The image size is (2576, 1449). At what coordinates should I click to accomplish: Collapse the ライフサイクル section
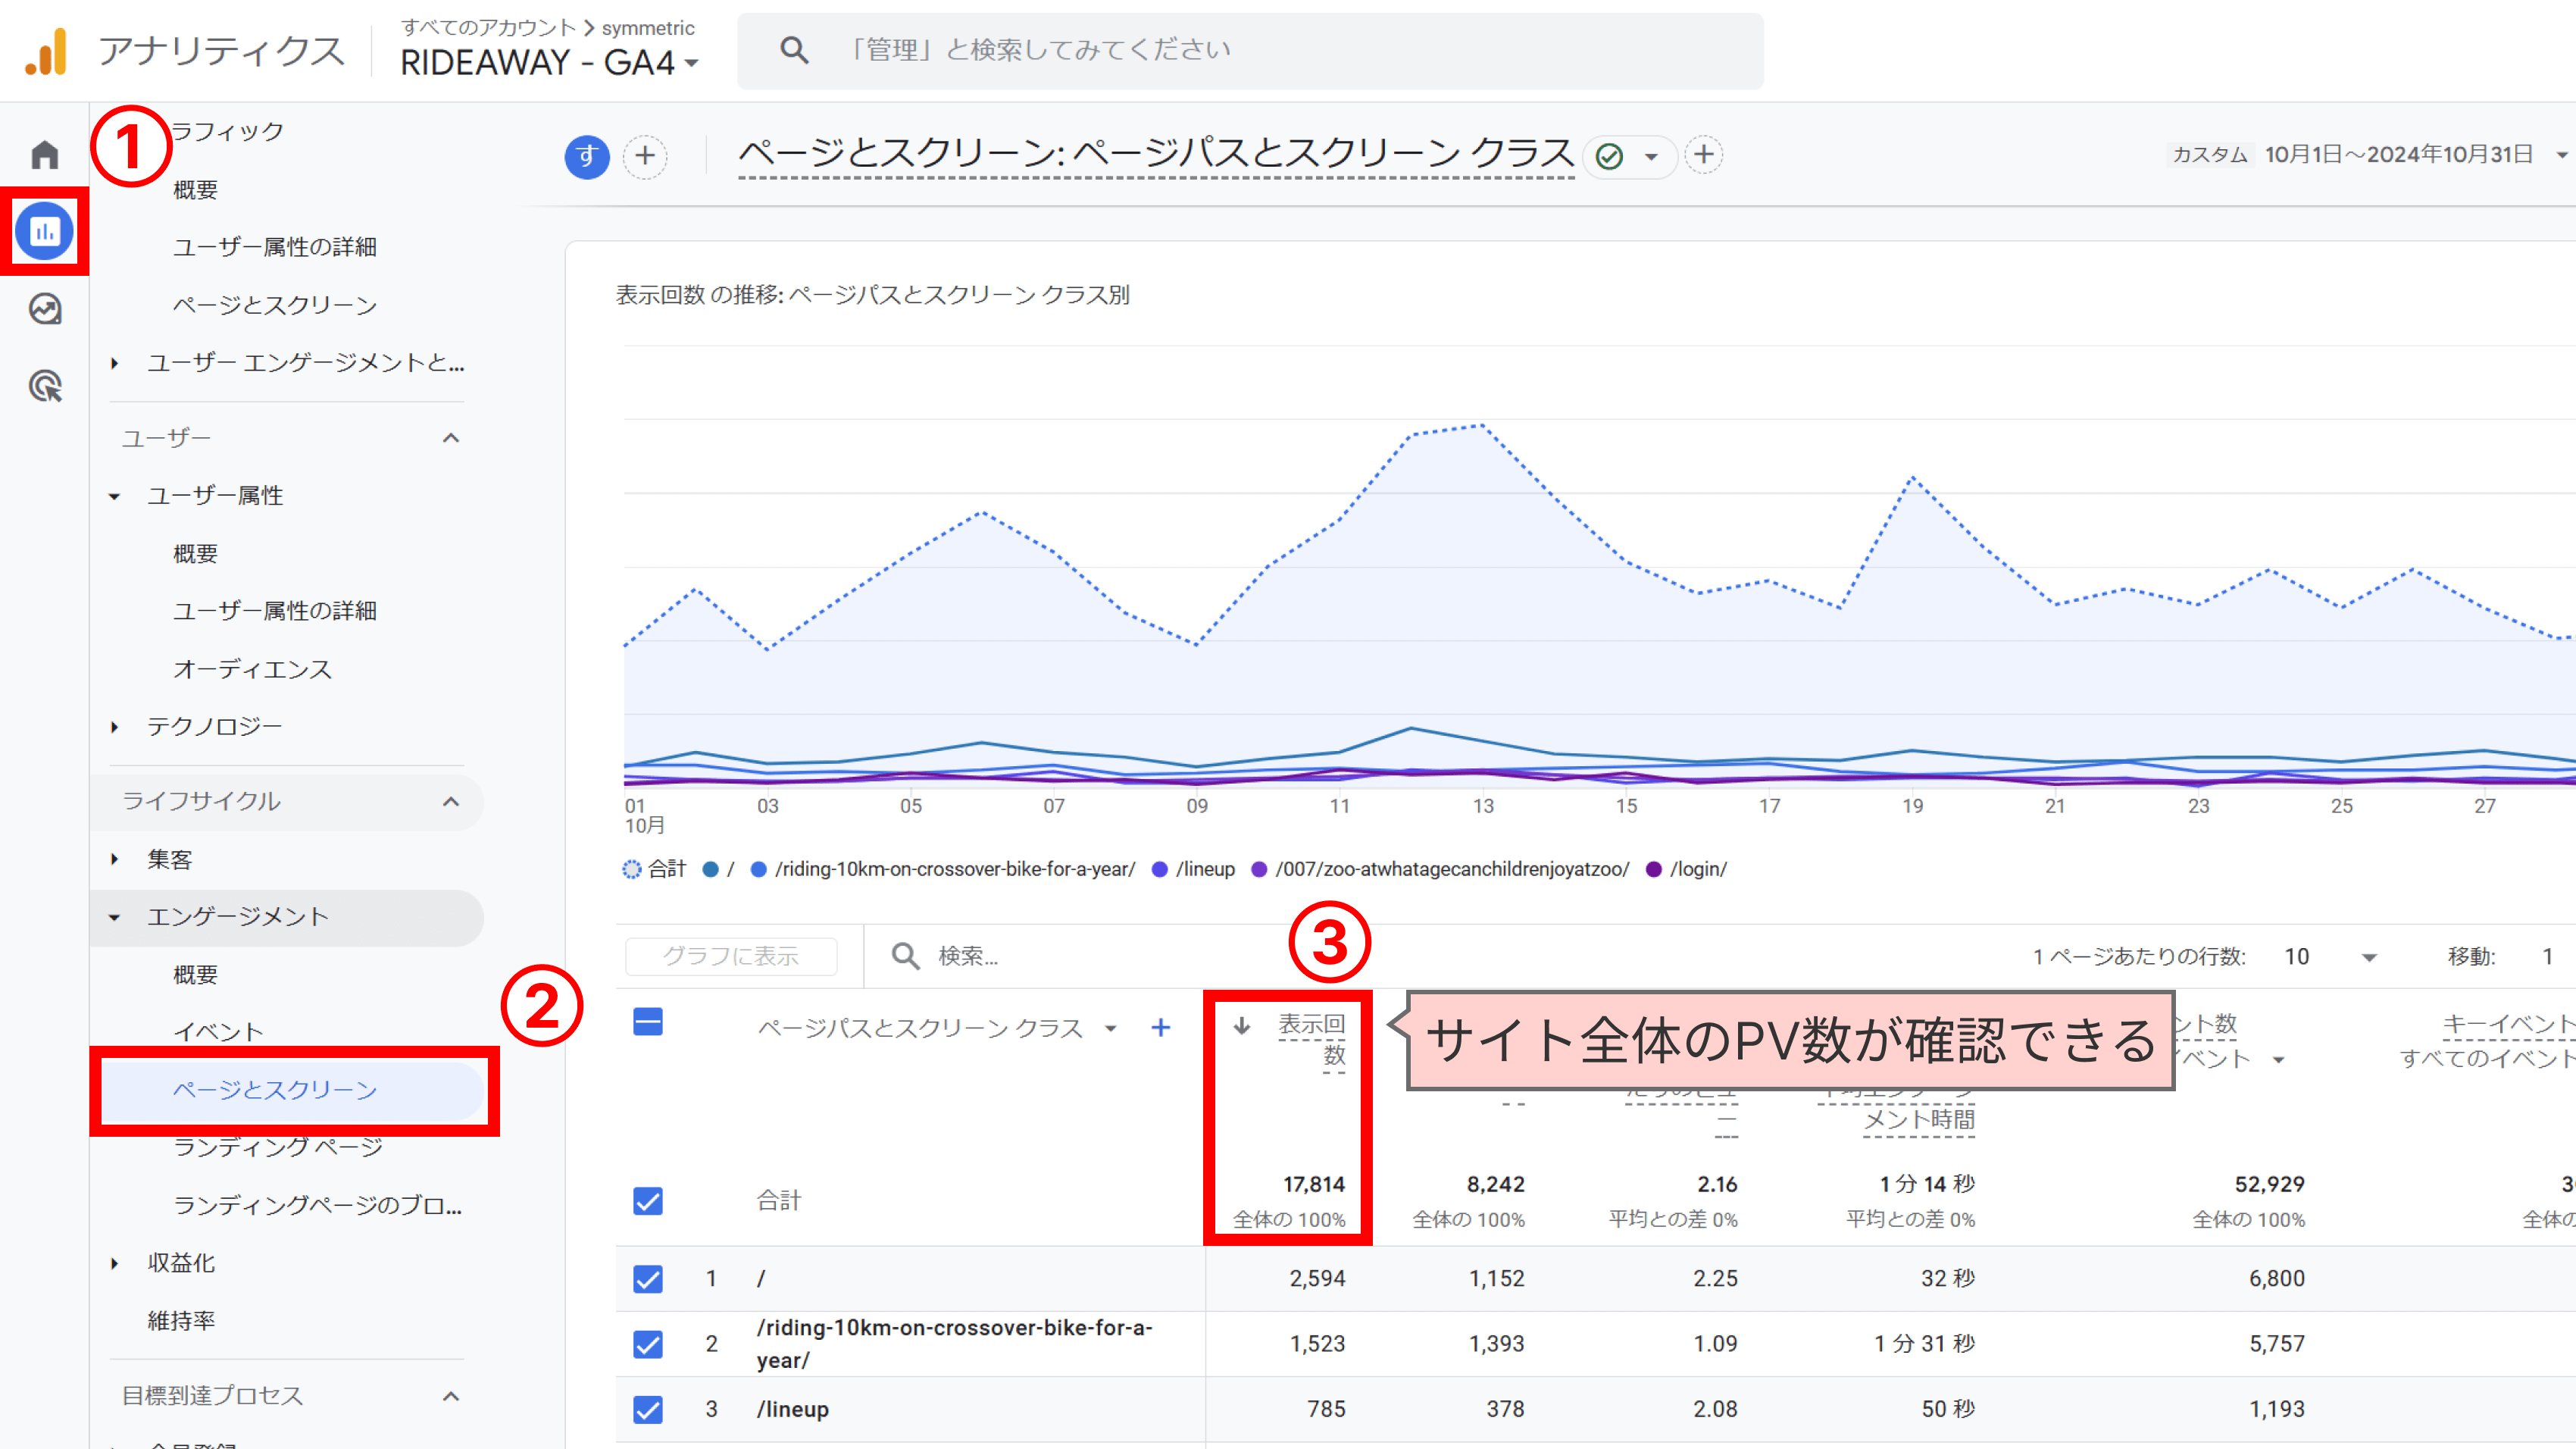(451, 802)
